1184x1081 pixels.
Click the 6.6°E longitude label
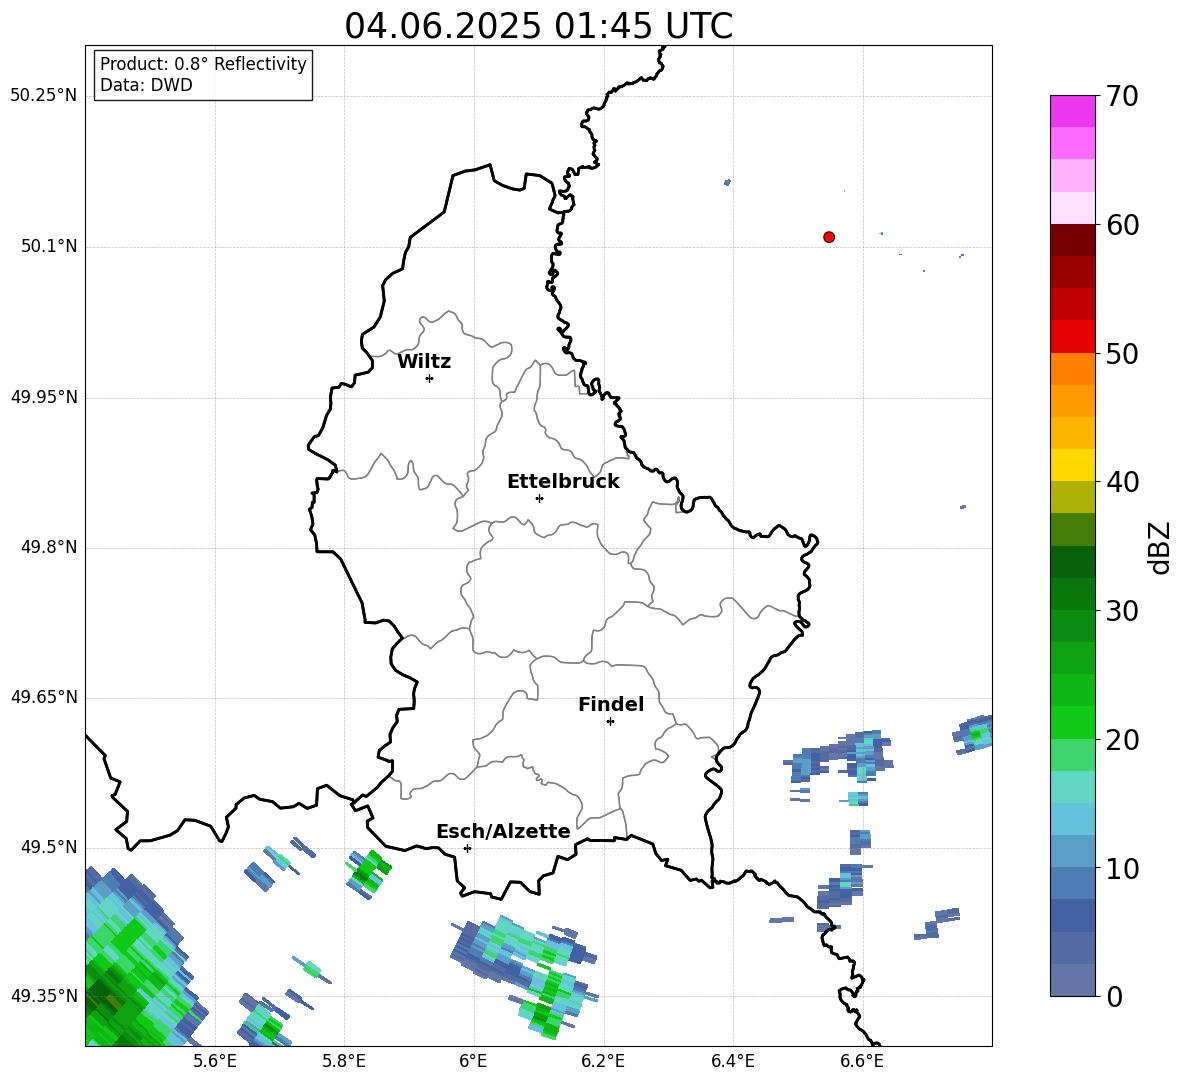pos(862,1062)
